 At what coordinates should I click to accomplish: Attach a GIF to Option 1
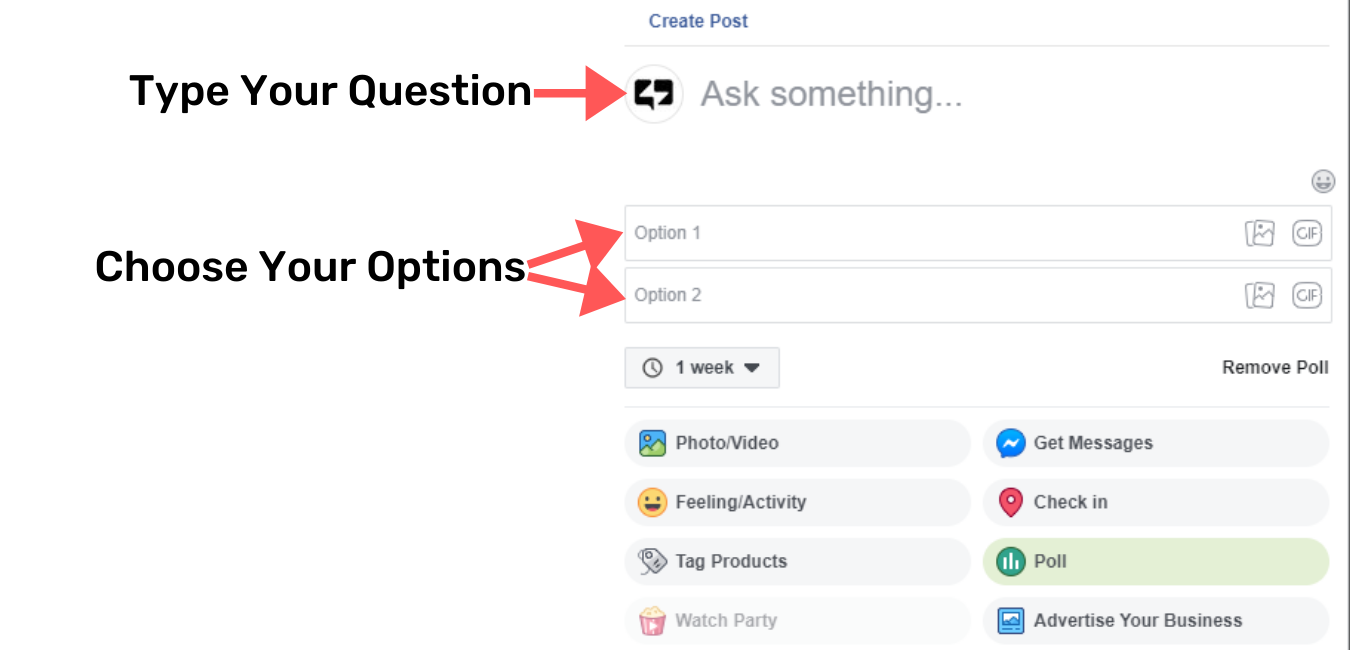click(1307, 232)
